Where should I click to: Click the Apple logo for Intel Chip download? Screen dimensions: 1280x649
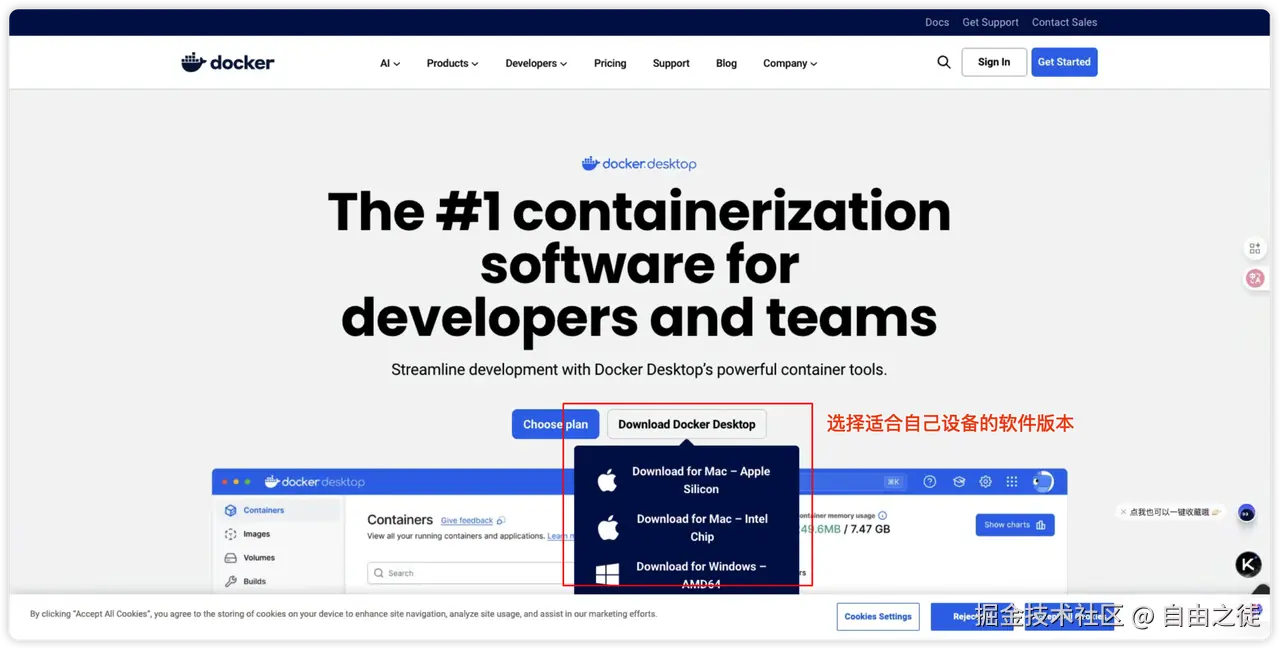[x=607, y=528]
